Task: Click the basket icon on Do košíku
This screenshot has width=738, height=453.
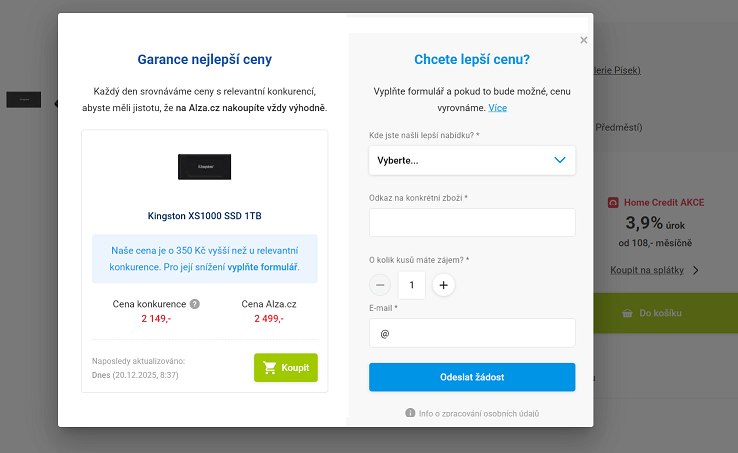Action: [627, 313]
